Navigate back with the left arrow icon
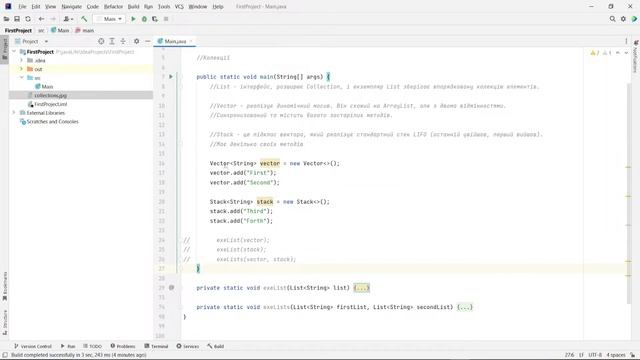Screen dimensions: 640x360 tap(41, 19)
